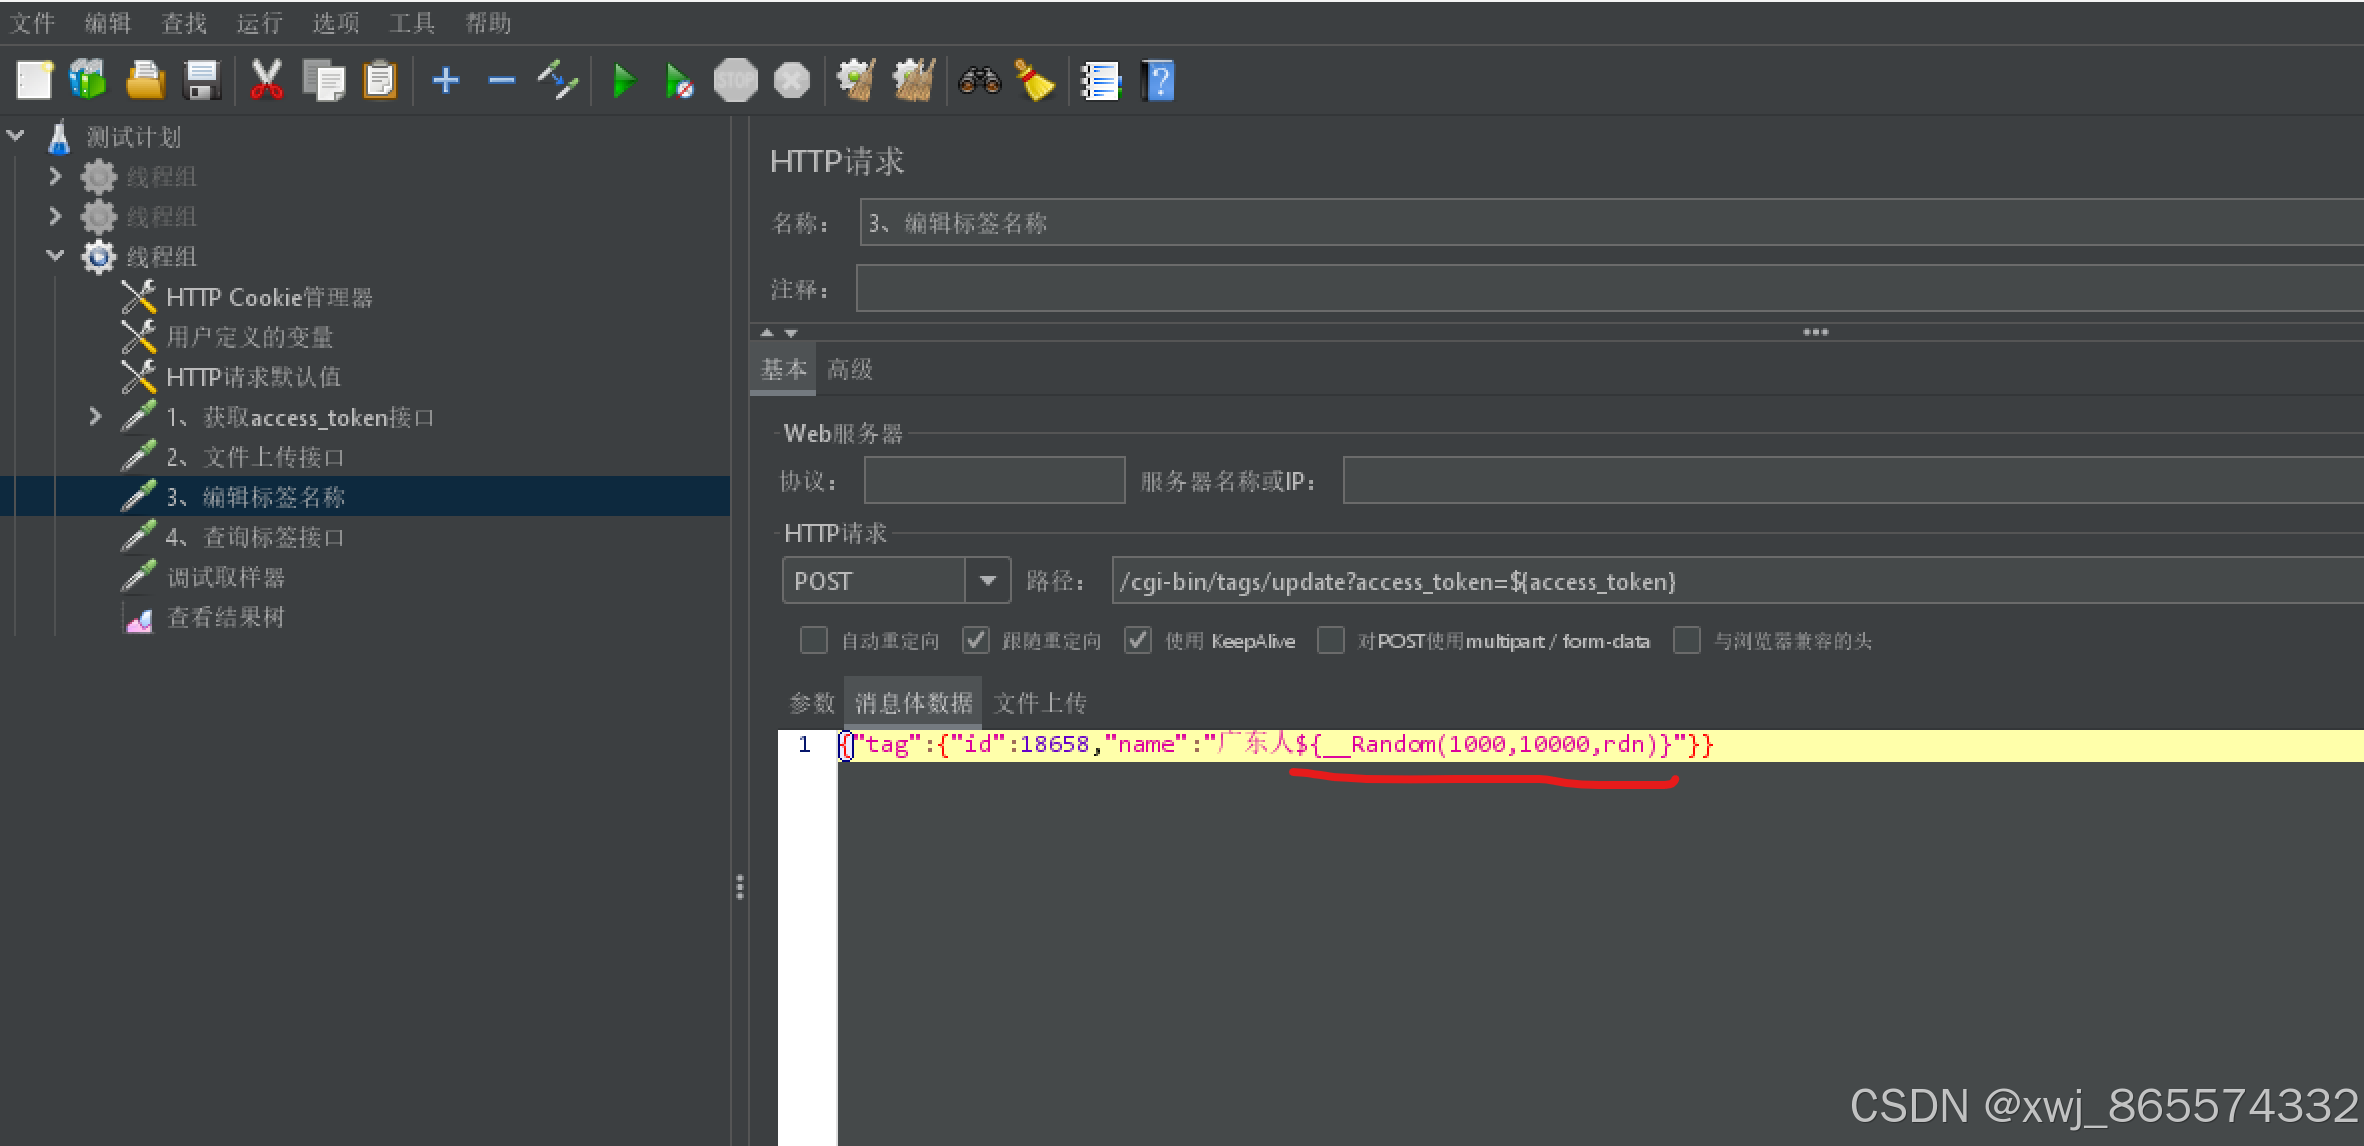Click the binoculars Search icon
Image resolution: width=2364 pixels, height=1146 pixels.
coord(979,81)
